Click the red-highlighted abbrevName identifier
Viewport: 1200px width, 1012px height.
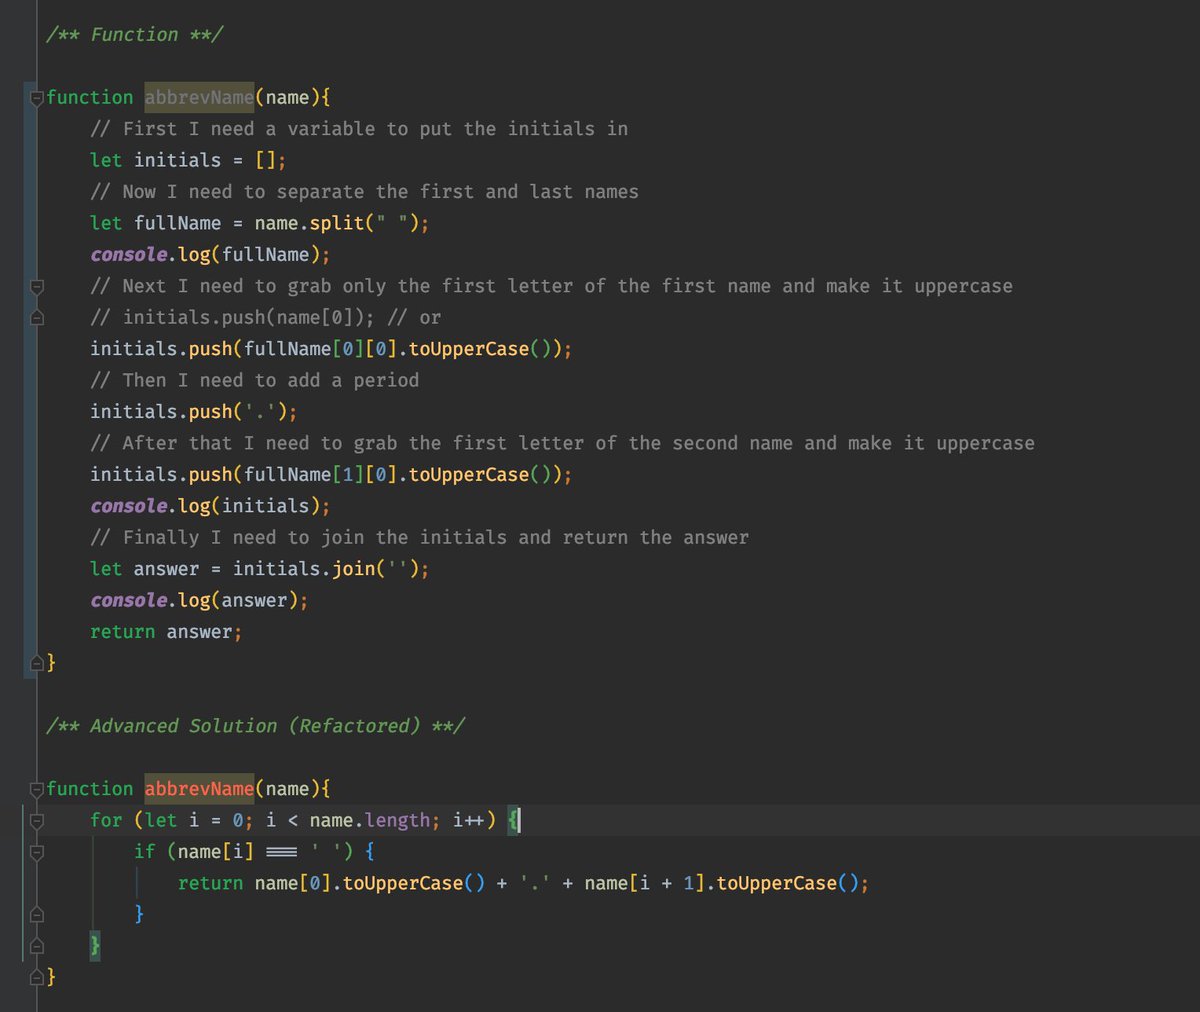click(199, 789)
